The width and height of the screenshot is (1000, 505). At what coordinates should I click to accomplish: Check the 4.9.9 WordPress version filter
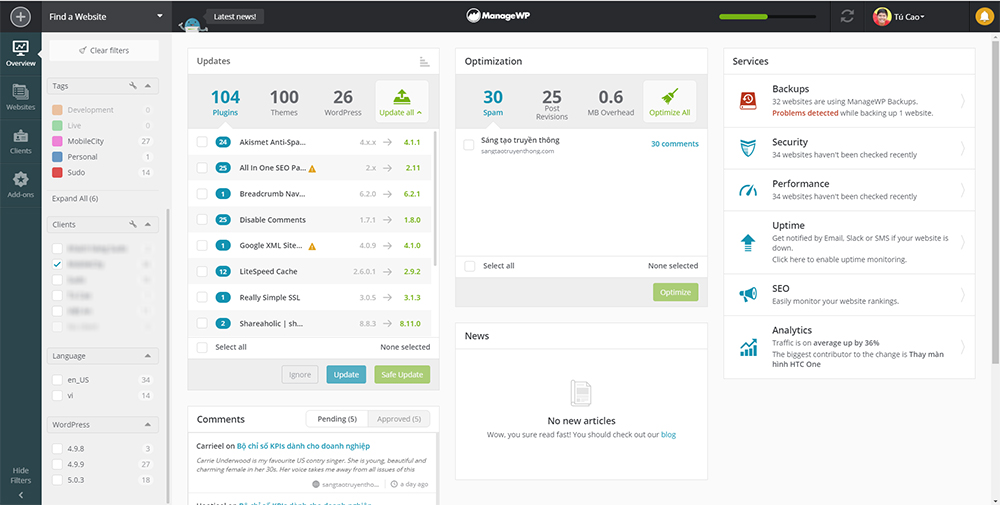click(57, 464)
